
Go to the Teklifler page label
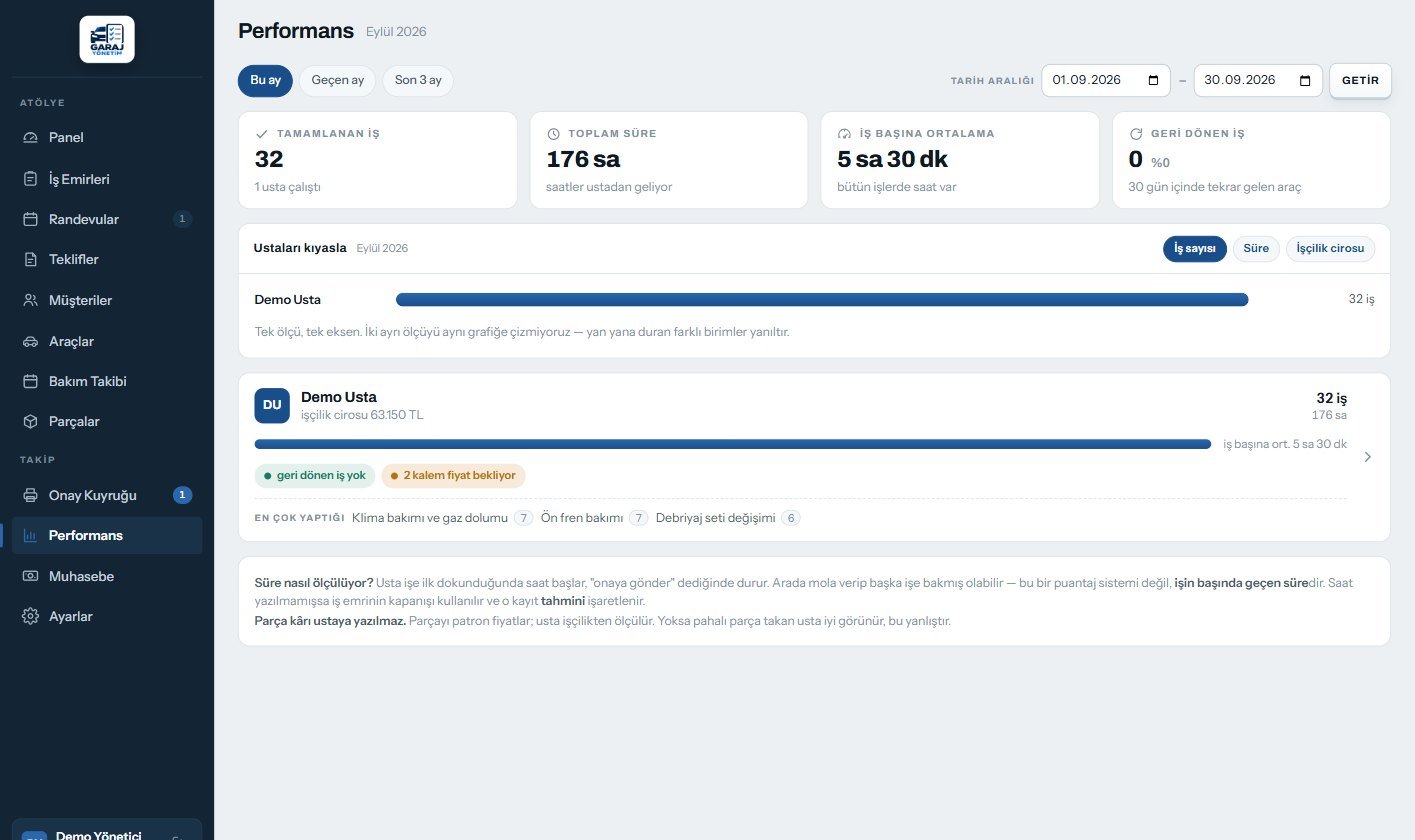(x=74, y=259)
